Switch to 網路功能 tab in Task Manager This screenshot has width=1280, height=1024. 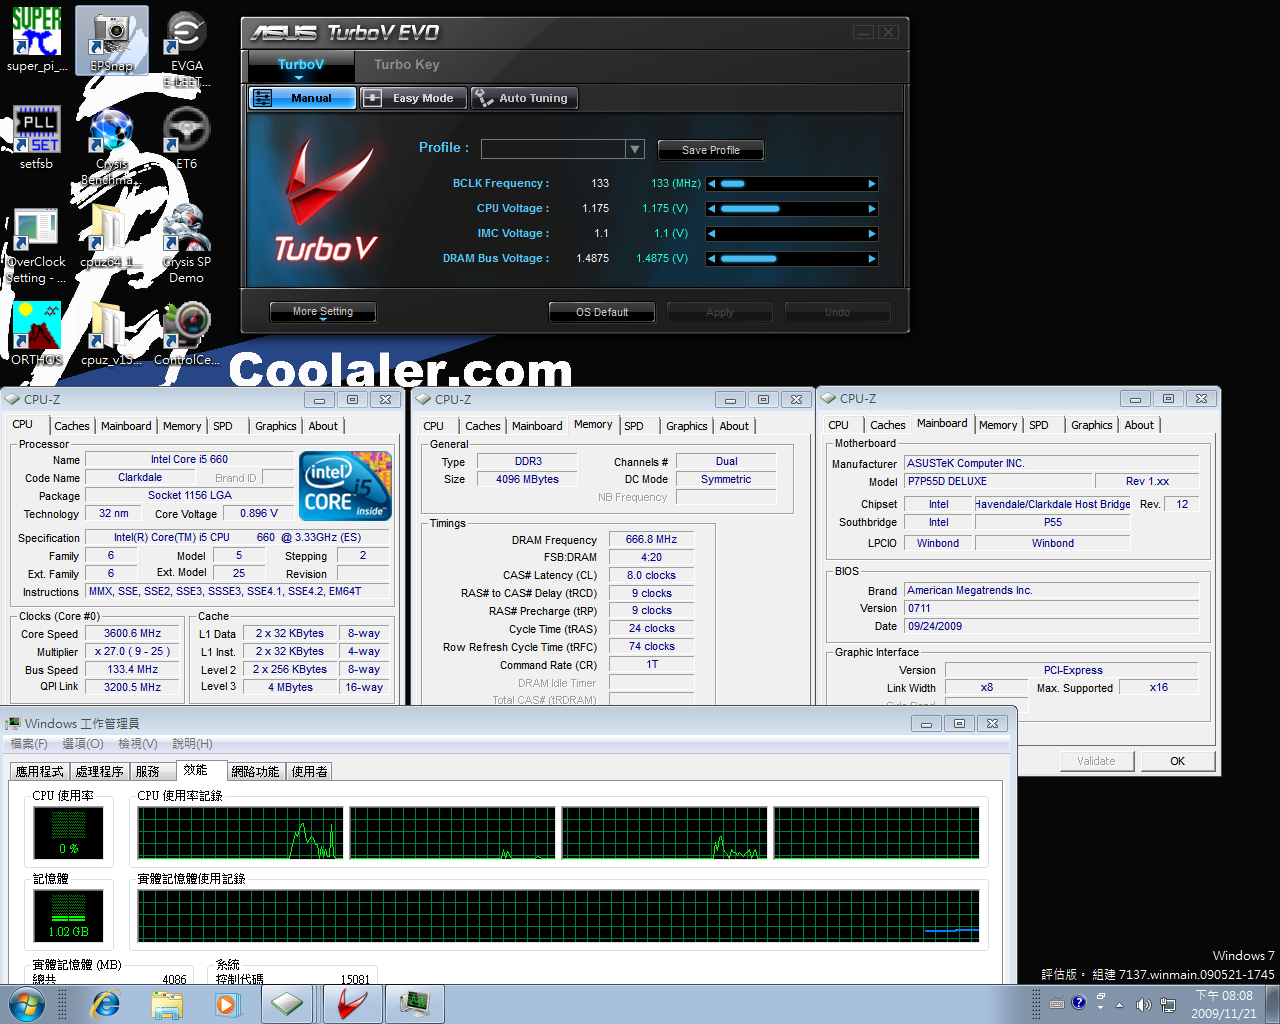(x=255, y=771)
